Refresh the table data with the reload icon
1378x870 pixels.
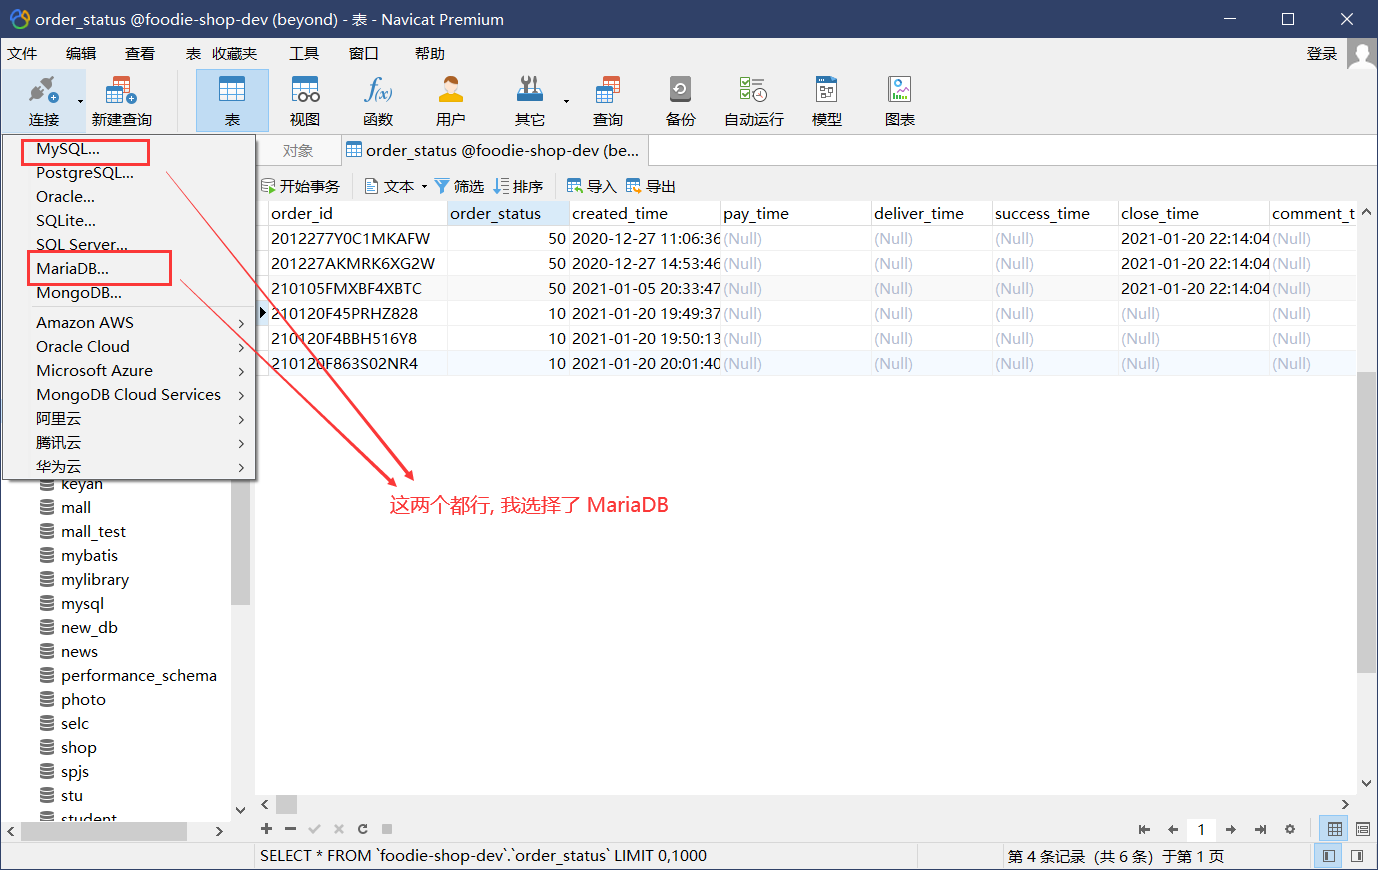(x=363, y=829)
